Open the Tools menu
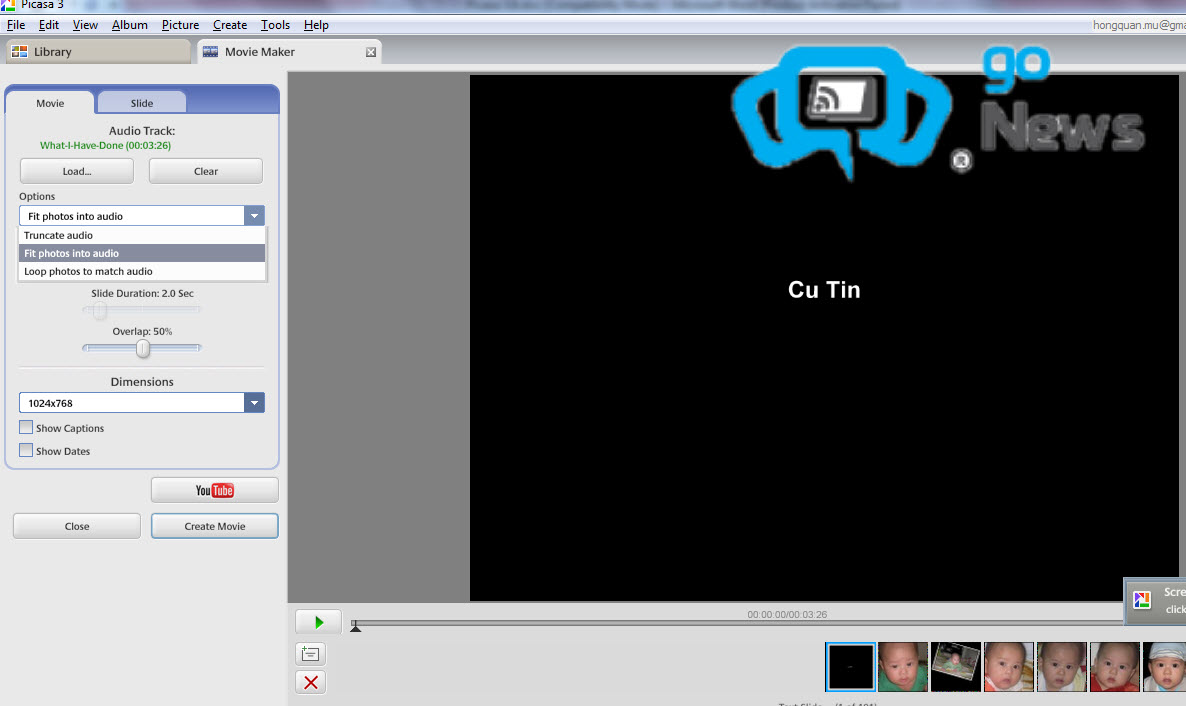This screenshot has width=1186, height=706. click(x=275, y=25)
